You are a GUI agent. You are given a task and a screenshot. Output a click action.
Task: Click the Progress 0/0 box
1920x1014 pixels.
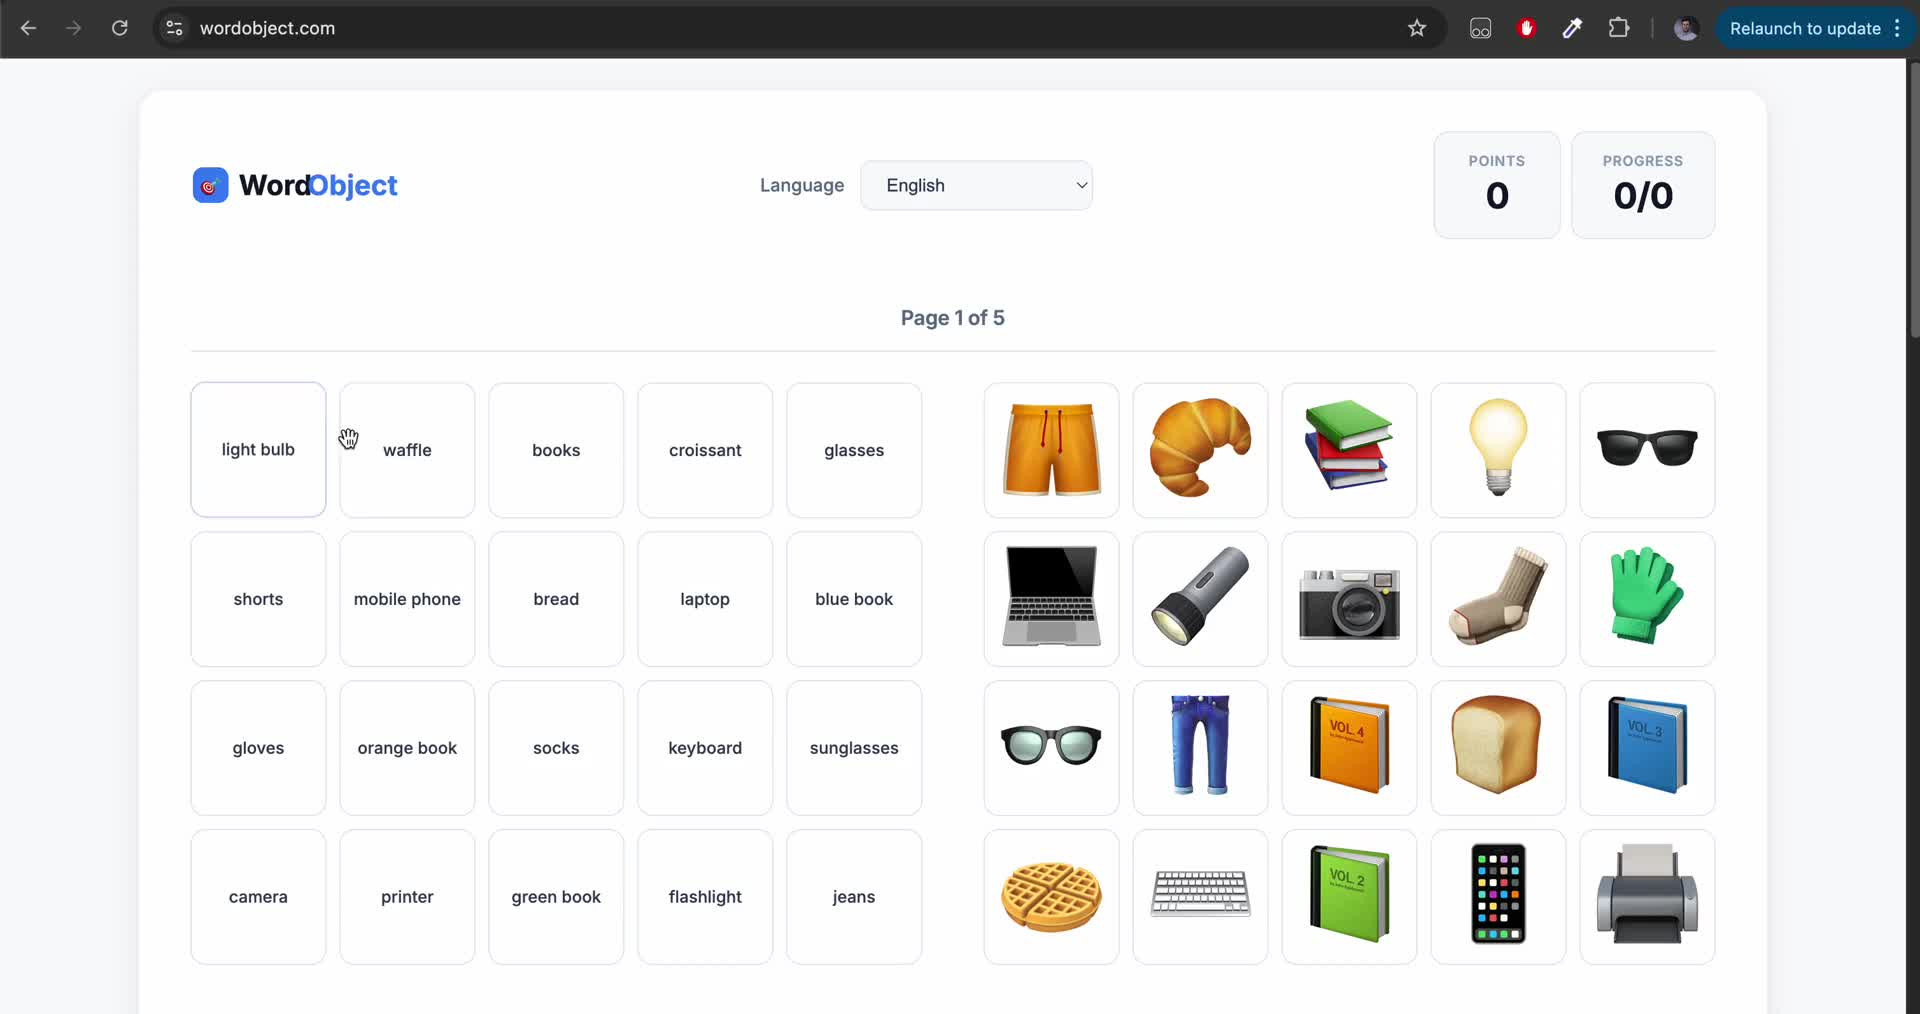[x=1643, y=185]
